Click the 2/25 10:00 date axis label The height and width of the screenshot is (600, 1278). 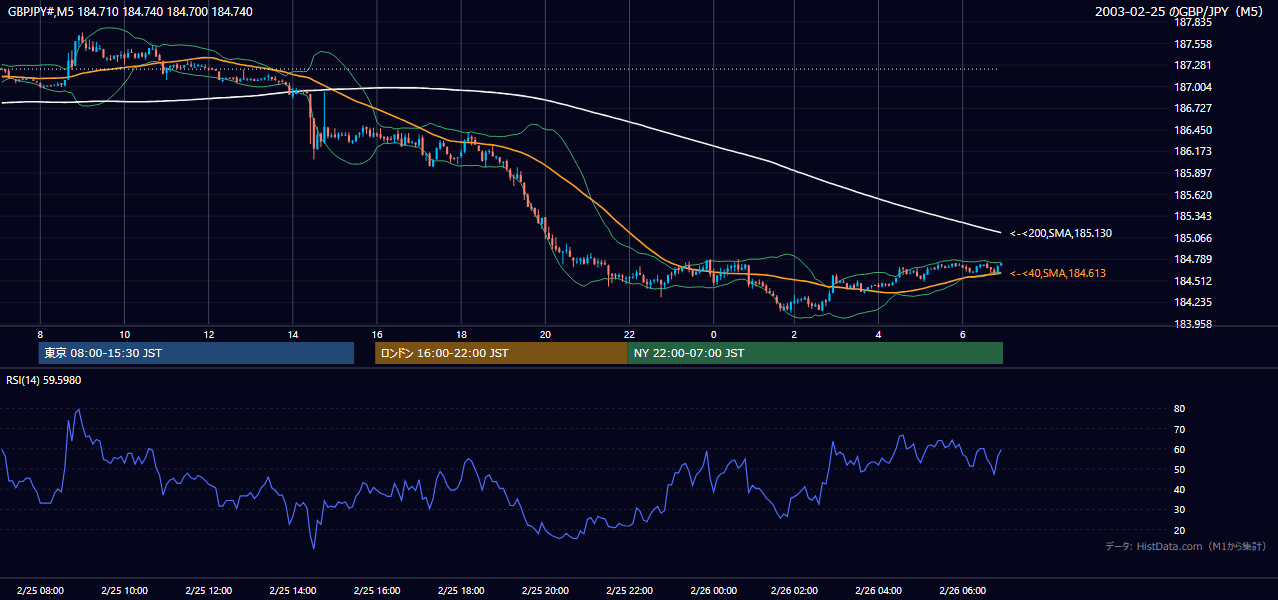coord(124,590)
